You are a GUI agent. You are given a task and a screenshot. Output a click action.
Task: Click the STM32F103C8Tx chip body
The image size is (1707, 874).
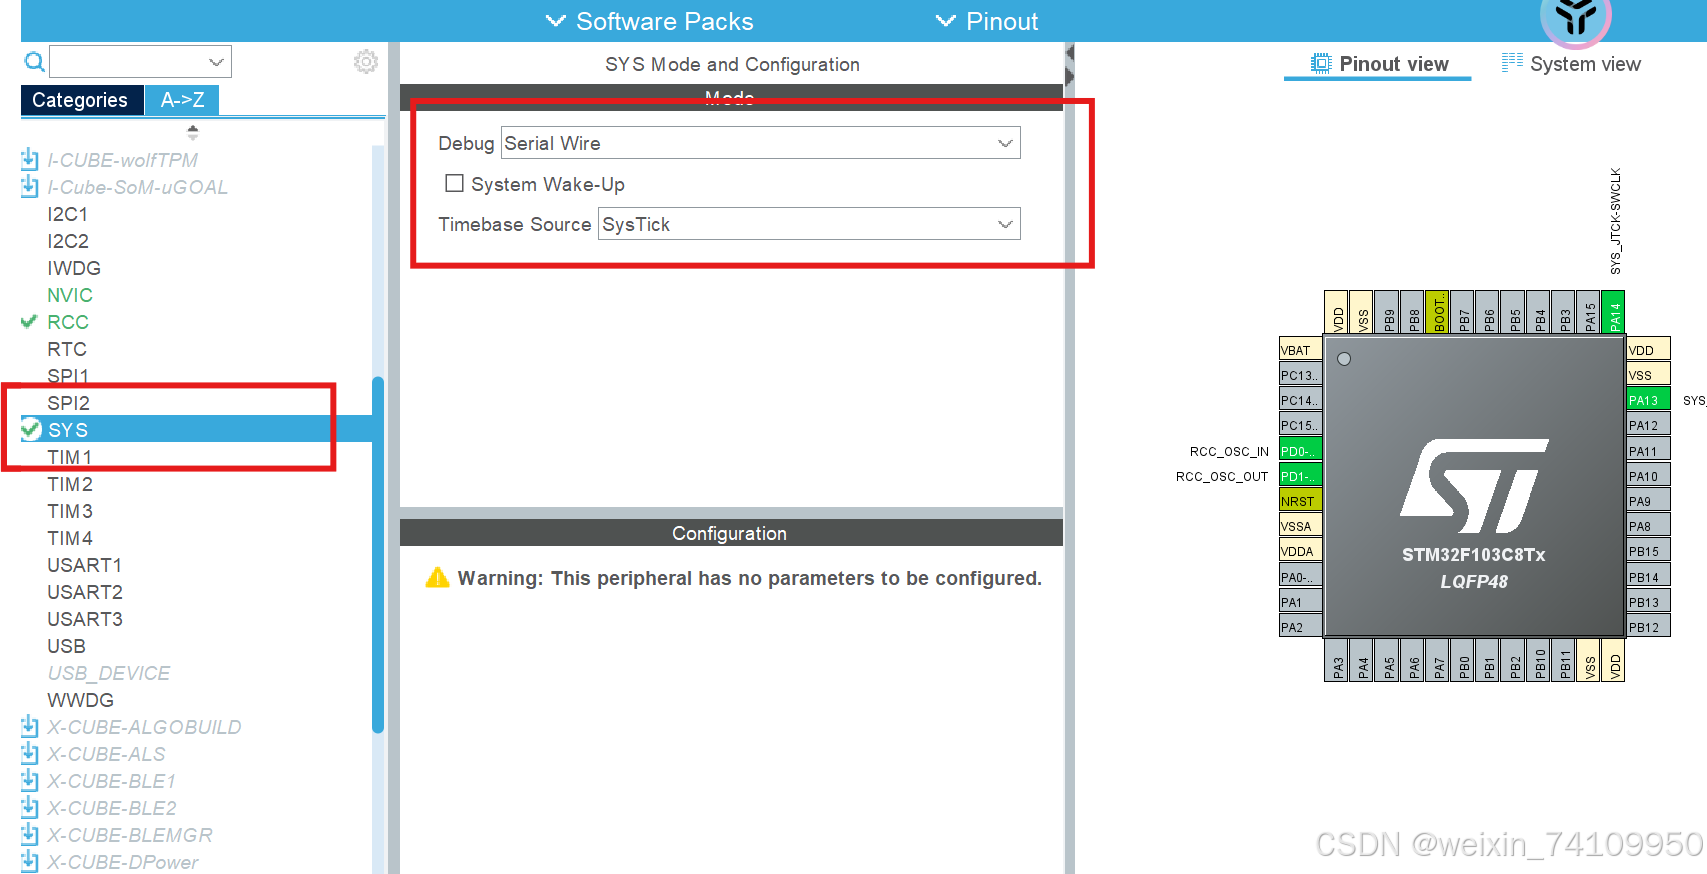pyautogui.click(x=1474, y=486)
